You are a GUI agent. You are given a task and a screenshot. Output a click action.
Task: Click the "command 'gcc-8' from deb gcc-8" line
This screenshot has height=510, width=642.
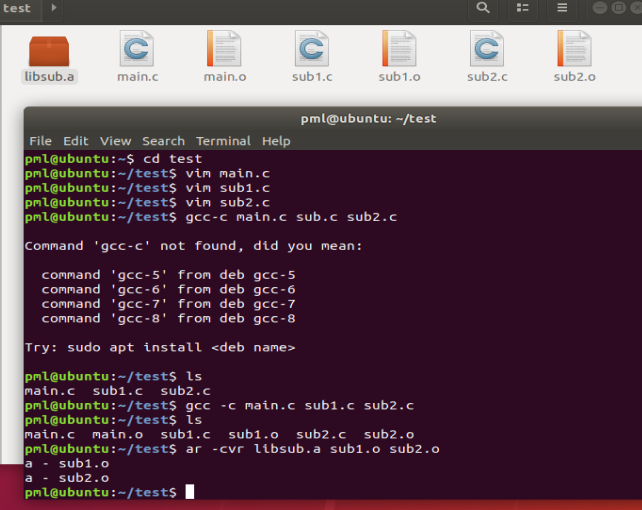point(168,319)
